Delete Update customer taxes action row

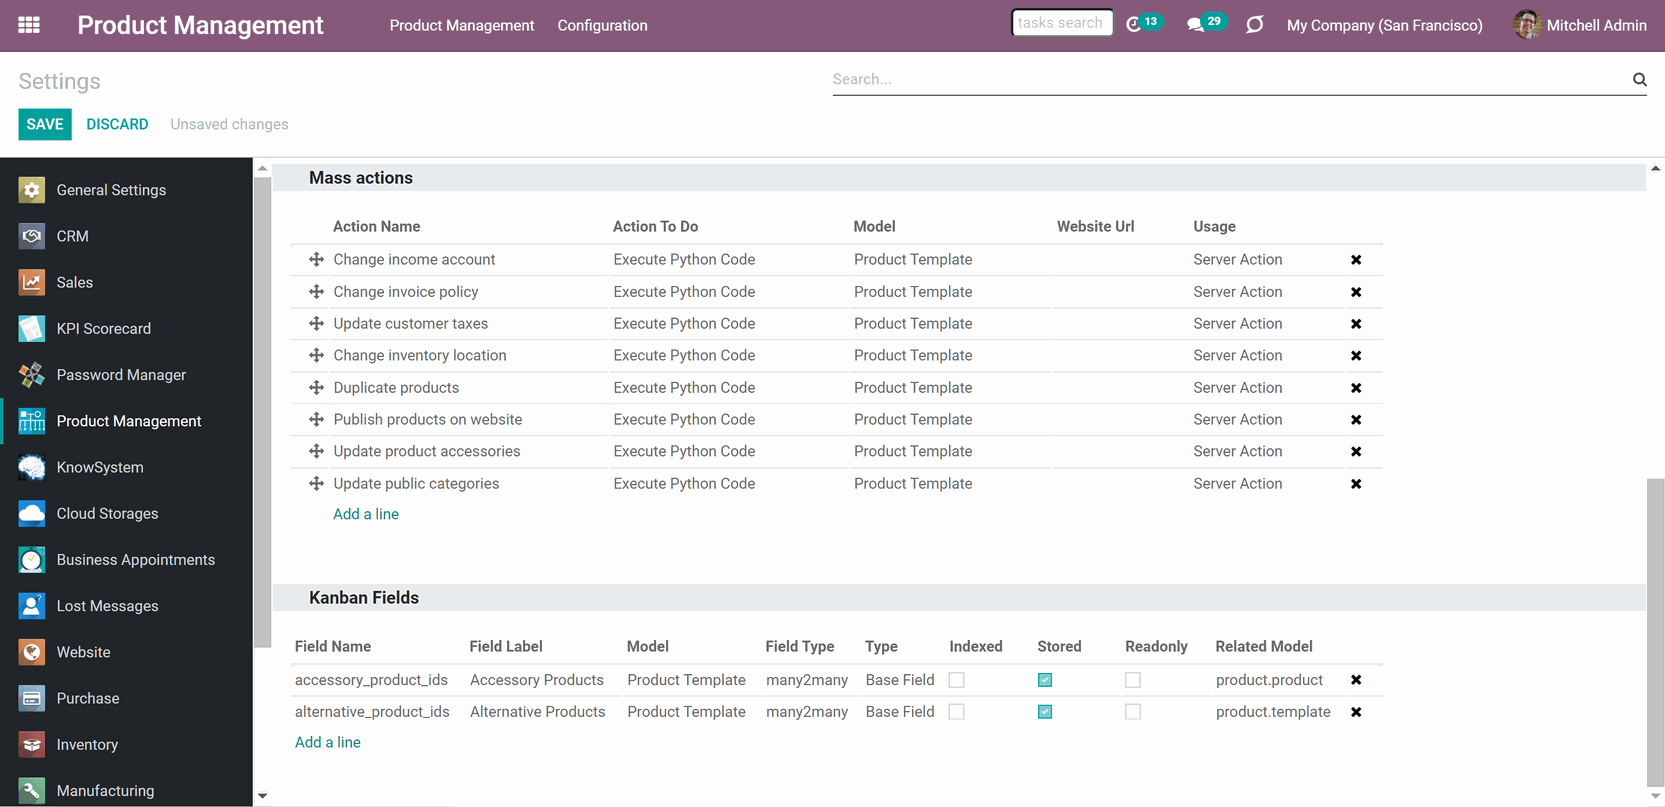[x=1356, y=324]
